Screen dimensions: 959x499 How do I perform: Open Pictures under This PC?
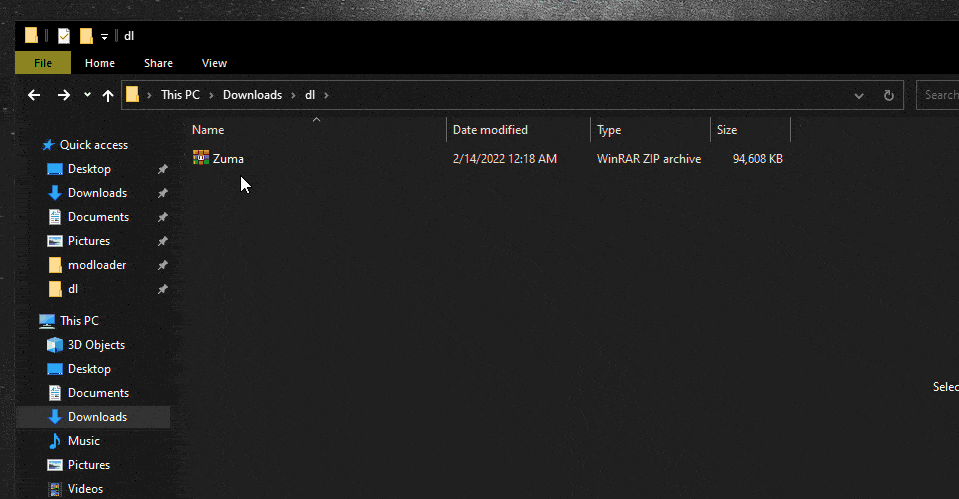88,465
